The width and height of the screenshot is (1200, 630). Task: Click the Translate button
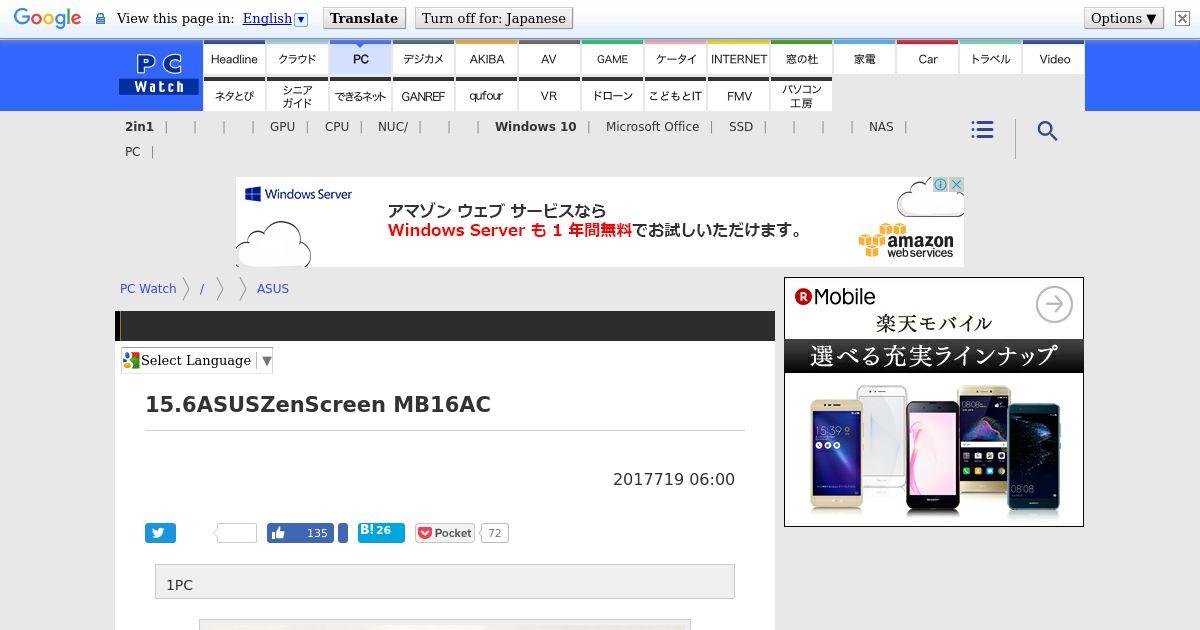click(x=364, y=18)
